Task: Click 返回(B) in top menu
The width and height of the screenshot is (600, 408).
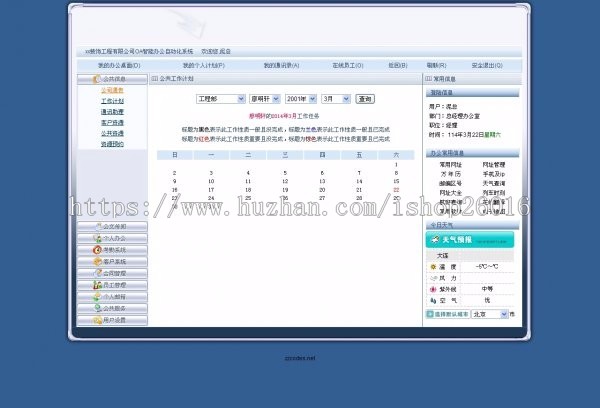Action: tap(398, 65)
